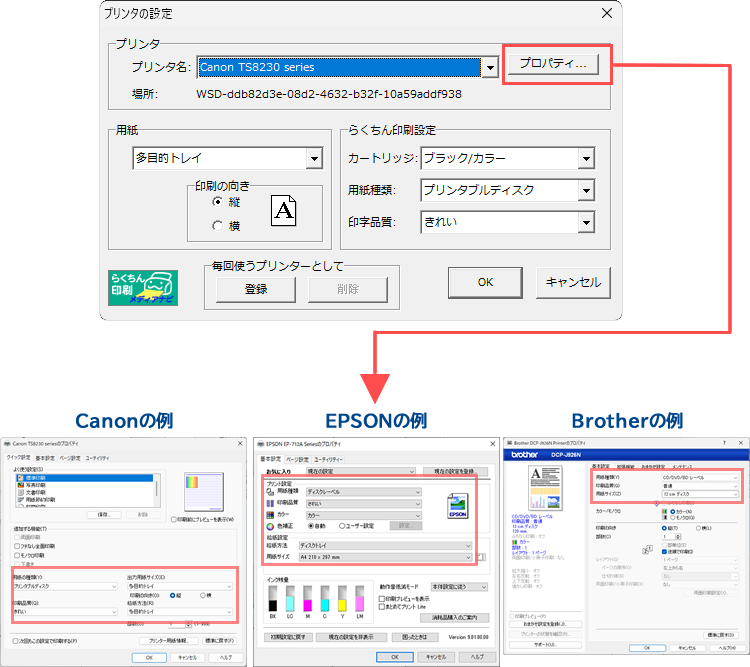Click the EPSON photo page preview icon
750x667 pixels.
[457, 506]
